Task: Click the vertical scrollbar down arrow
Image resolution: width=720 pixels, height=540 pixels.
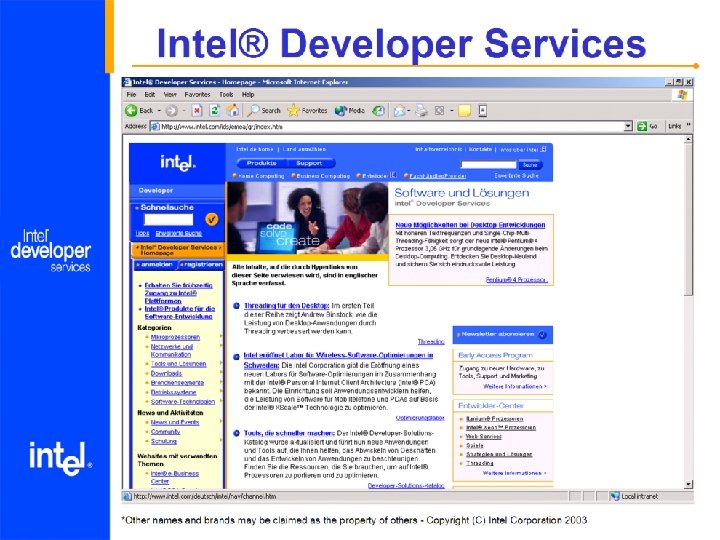Action: click(x=688, y=484)
